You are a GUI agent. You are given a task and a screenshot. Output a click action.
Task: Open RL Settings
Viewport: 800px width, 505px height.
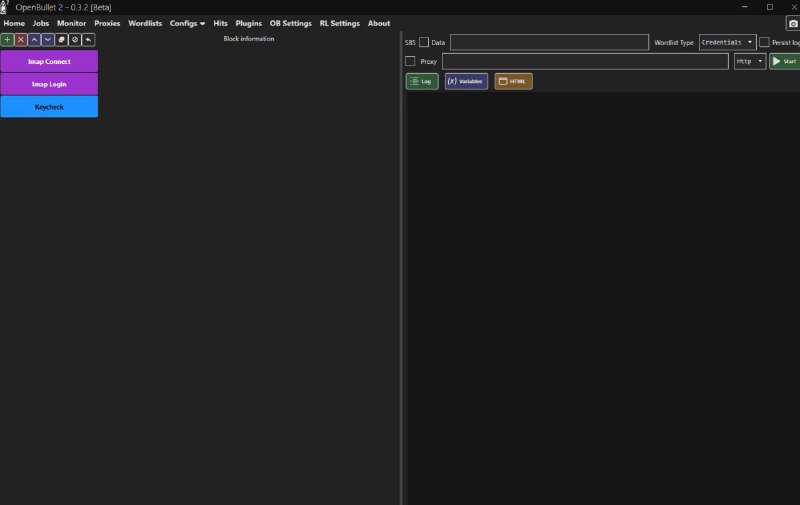[340, 23]
